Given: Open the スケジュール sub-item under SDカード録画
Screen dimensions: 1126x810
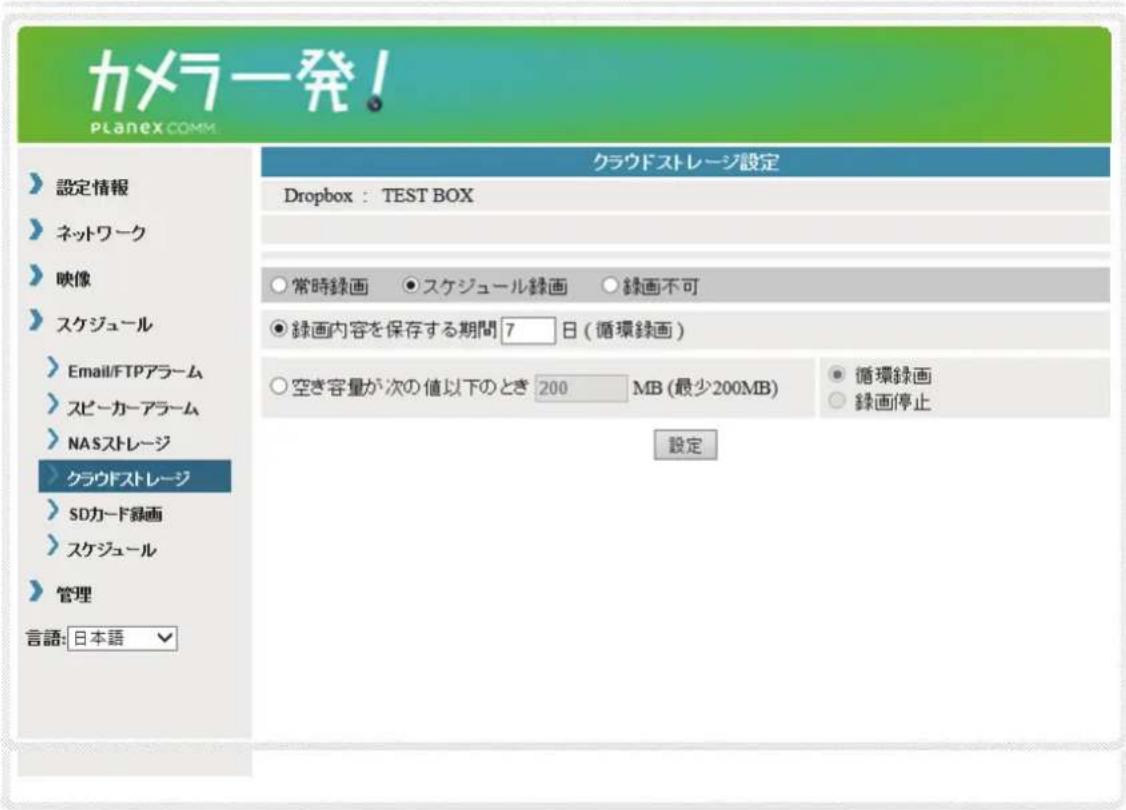Looking at the screenshot, I should coord(111,549).
